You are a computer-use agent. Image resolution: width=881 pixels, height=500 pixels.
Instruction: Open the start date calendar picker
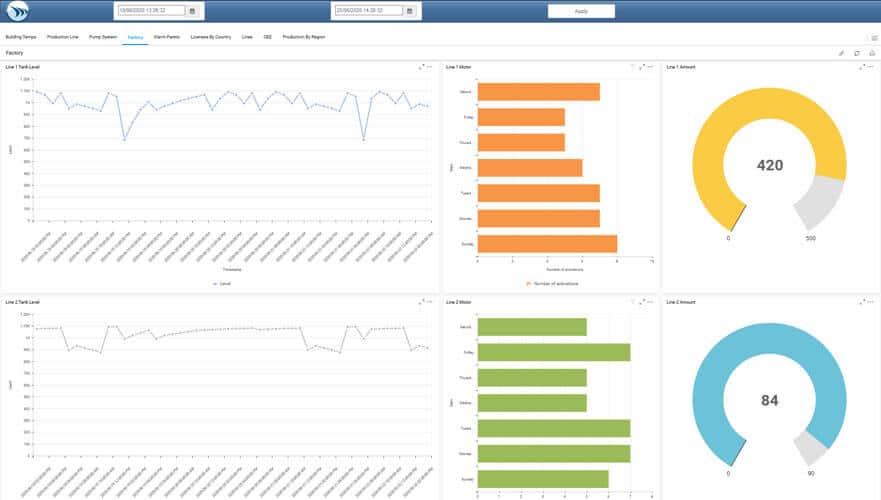tap(192, 11)
